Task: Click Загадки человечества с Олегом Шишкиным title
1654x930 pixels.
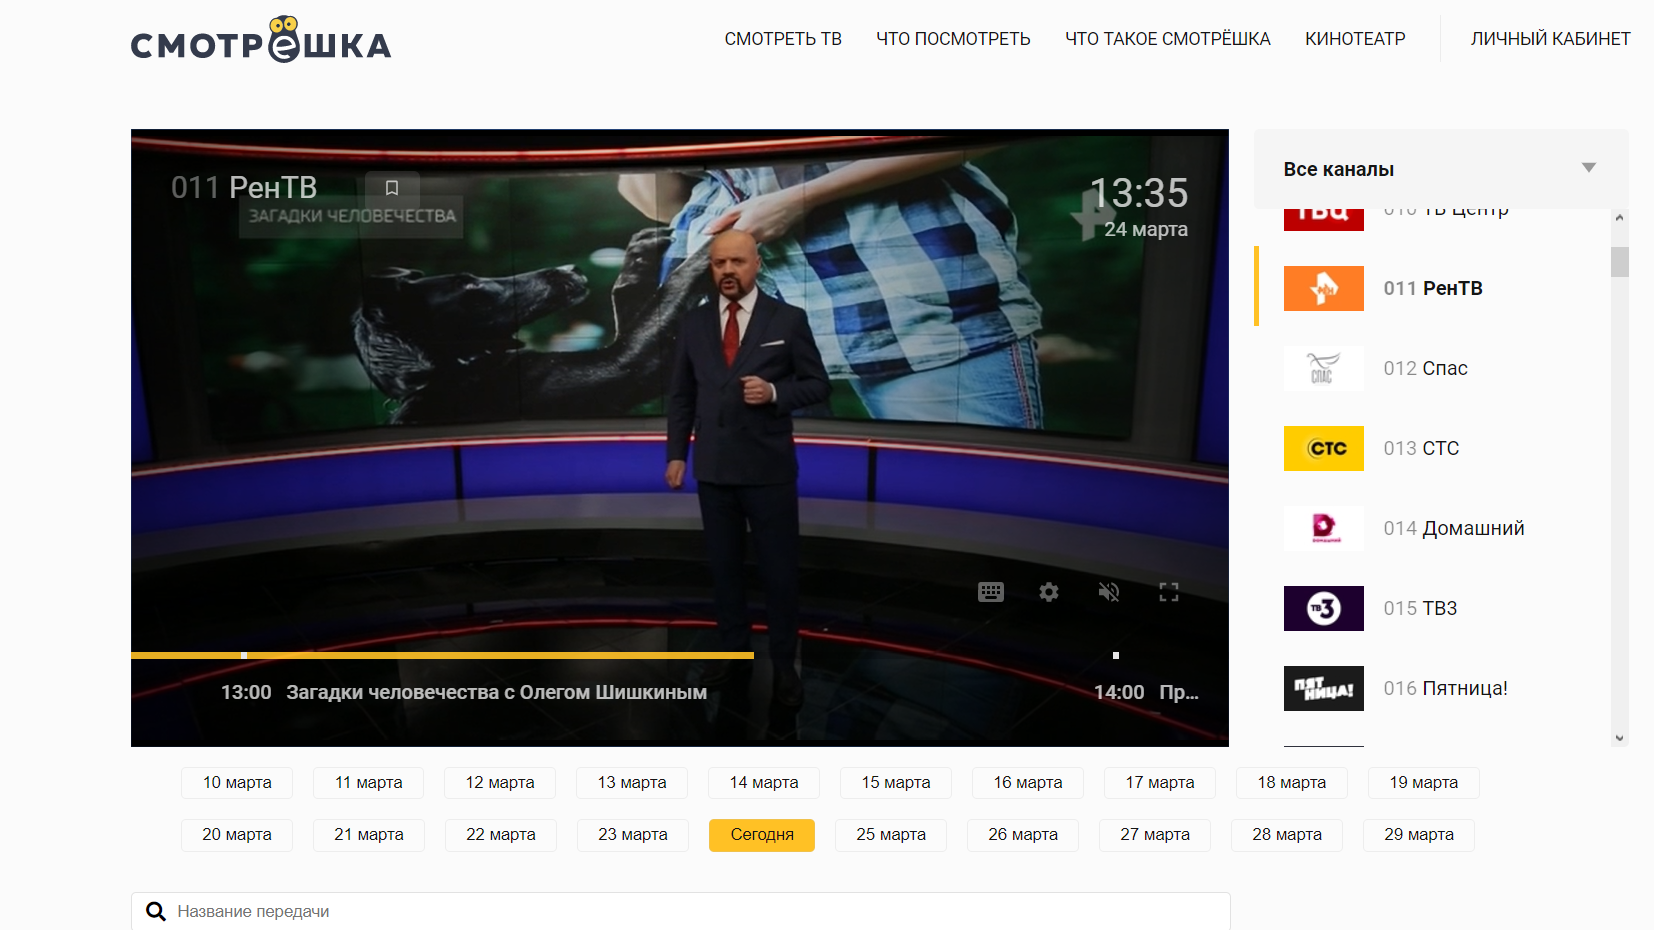Action: point(496,692)
